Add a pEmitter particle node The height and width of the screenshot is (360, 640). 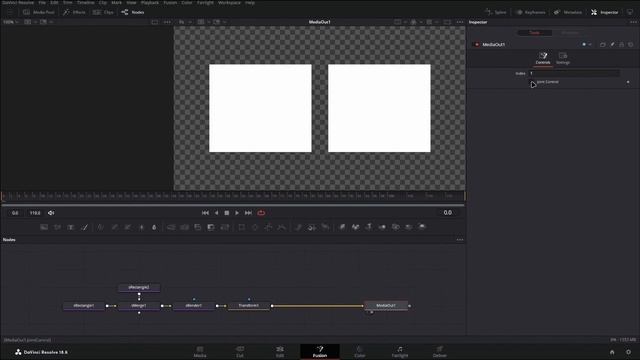point(298,227)
